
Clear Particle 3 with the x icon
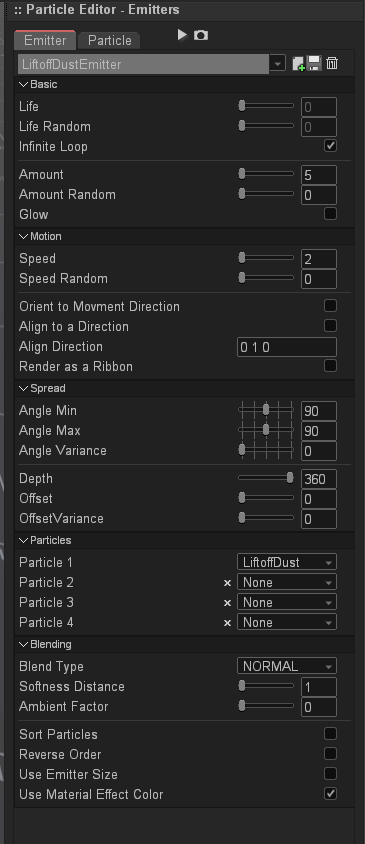pos(227,603)
